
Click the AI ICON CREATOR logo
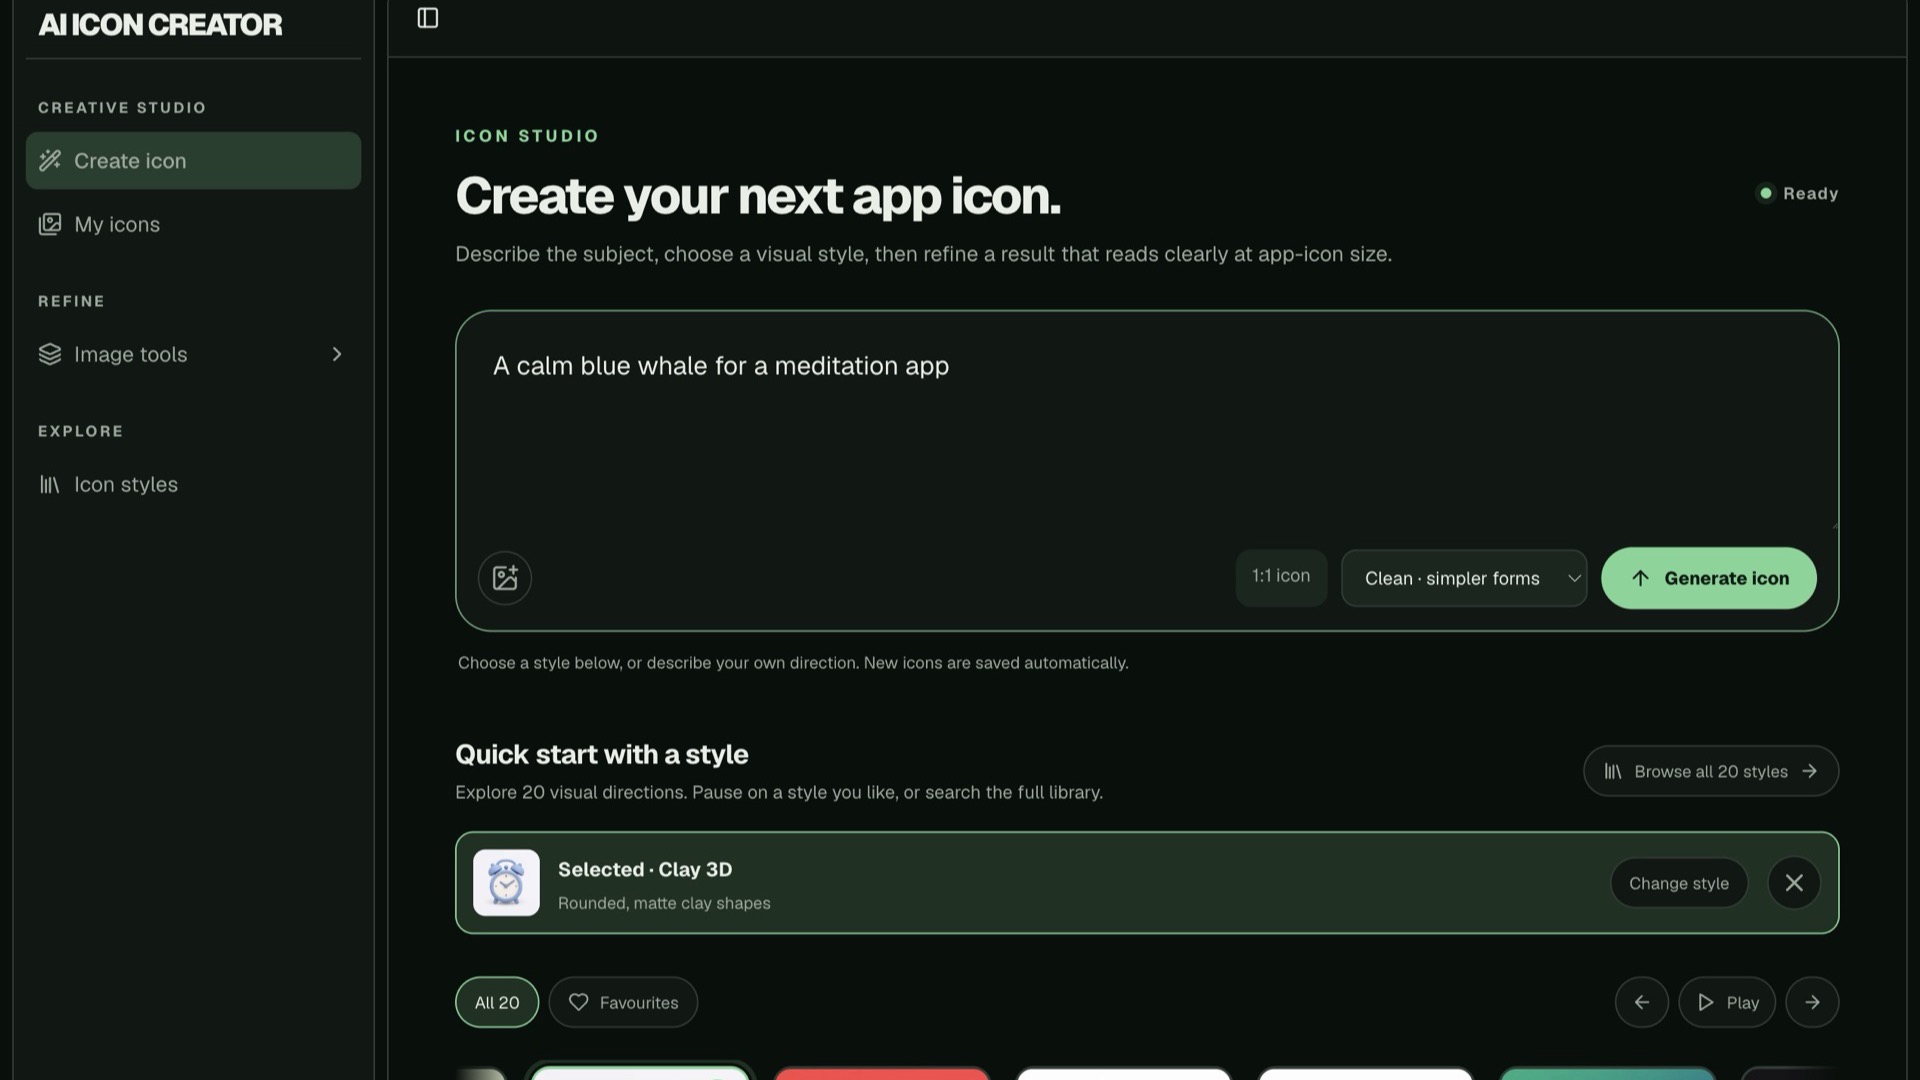tap(160, 24)
